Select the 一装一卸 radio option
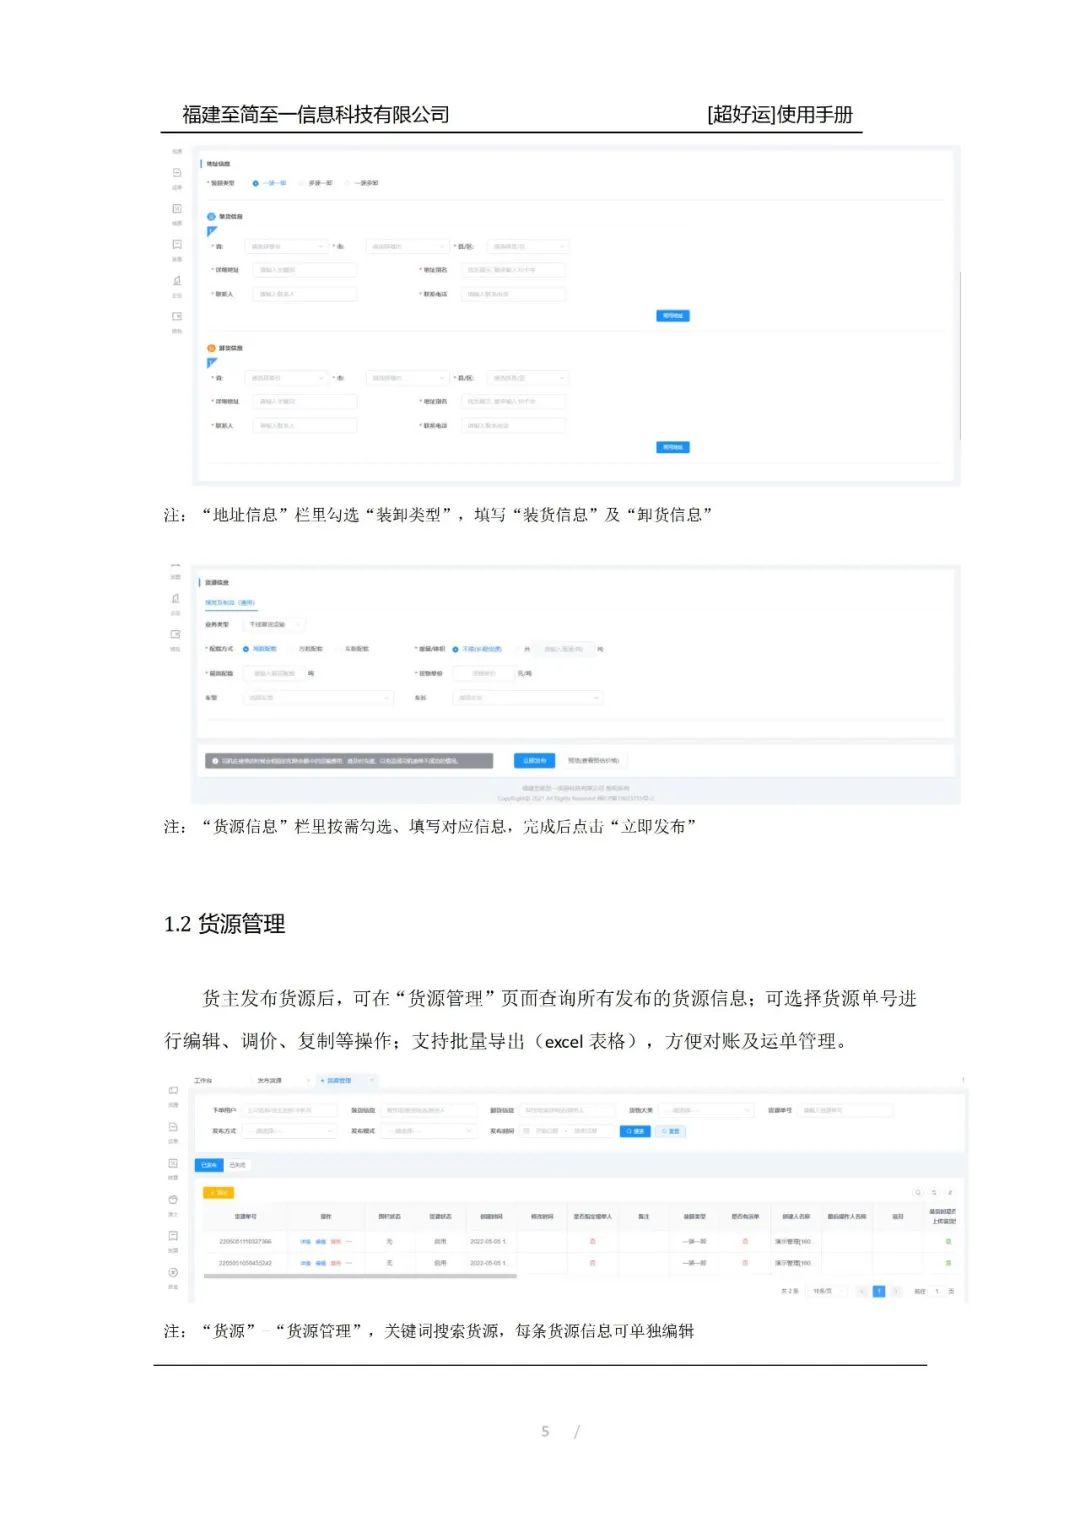This screenshot has width=1080, height=1527. 268,183
